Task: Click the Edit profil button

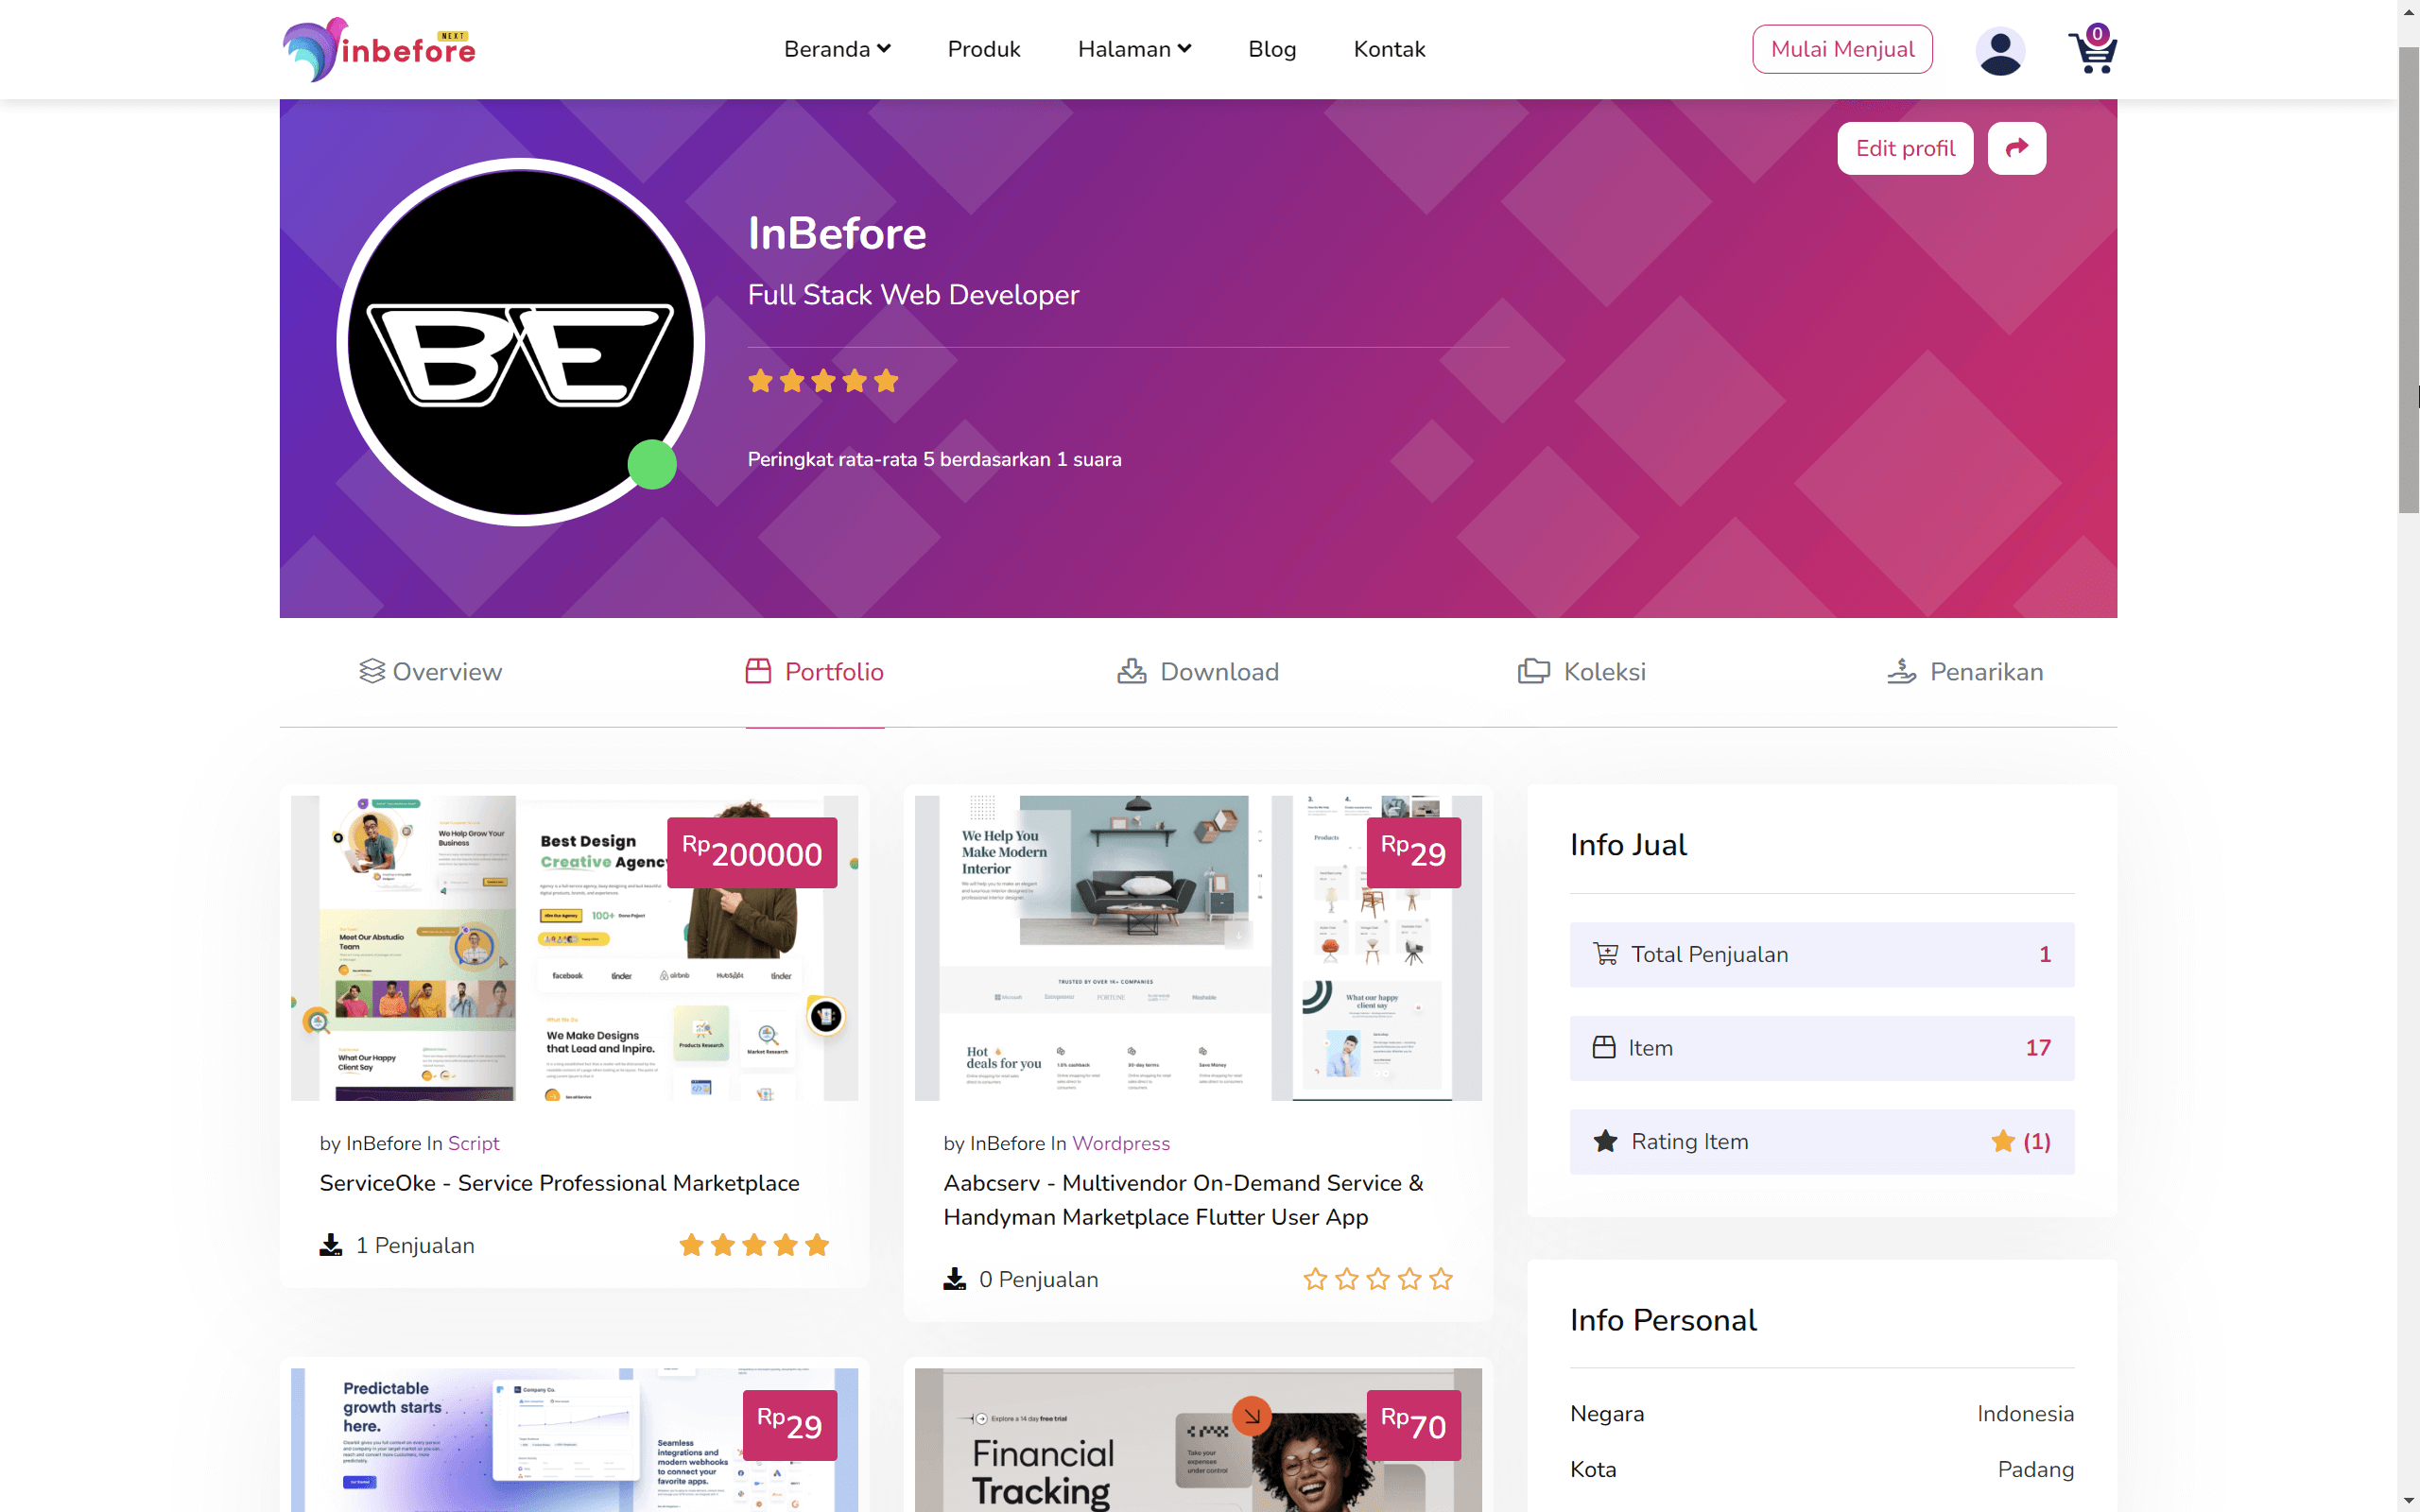Action: point(1905,148)
